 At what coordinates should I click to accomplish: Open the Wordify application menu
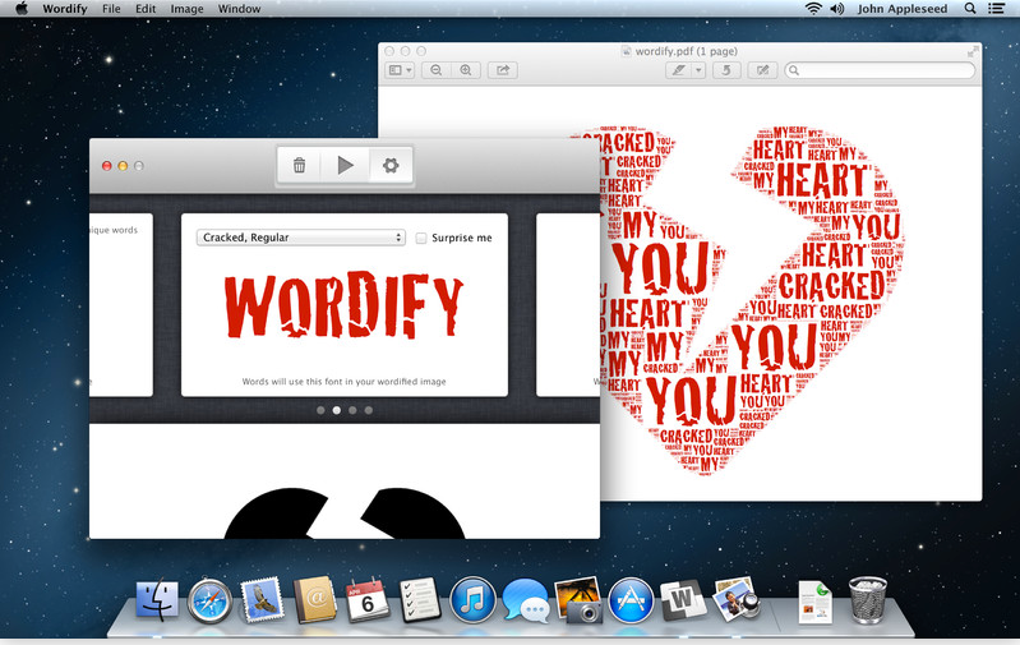pyautogui.click(x=64, y=8)
